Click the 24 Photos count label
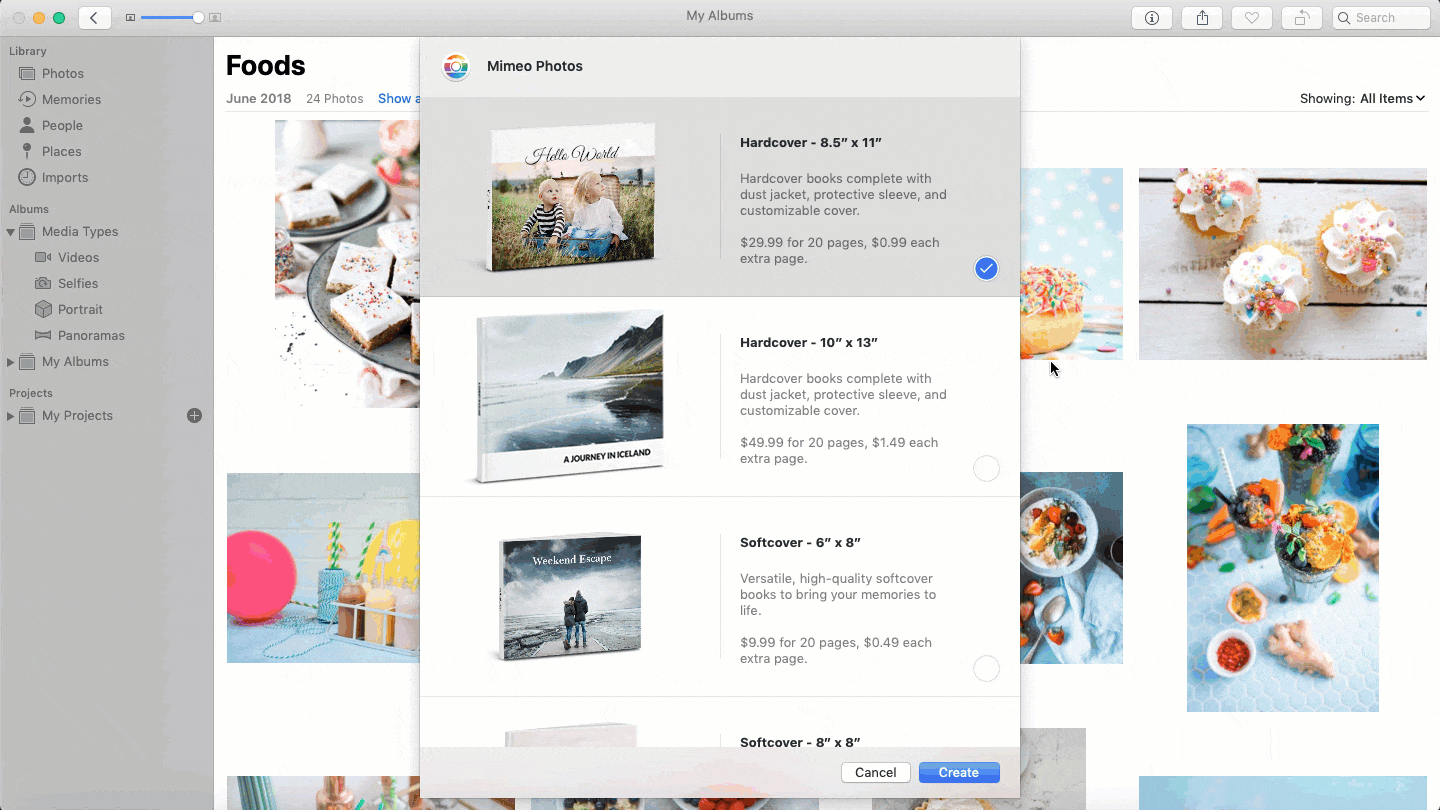Image resolution: width=1440 pixels, height=810 pixels. click(335, 98)
